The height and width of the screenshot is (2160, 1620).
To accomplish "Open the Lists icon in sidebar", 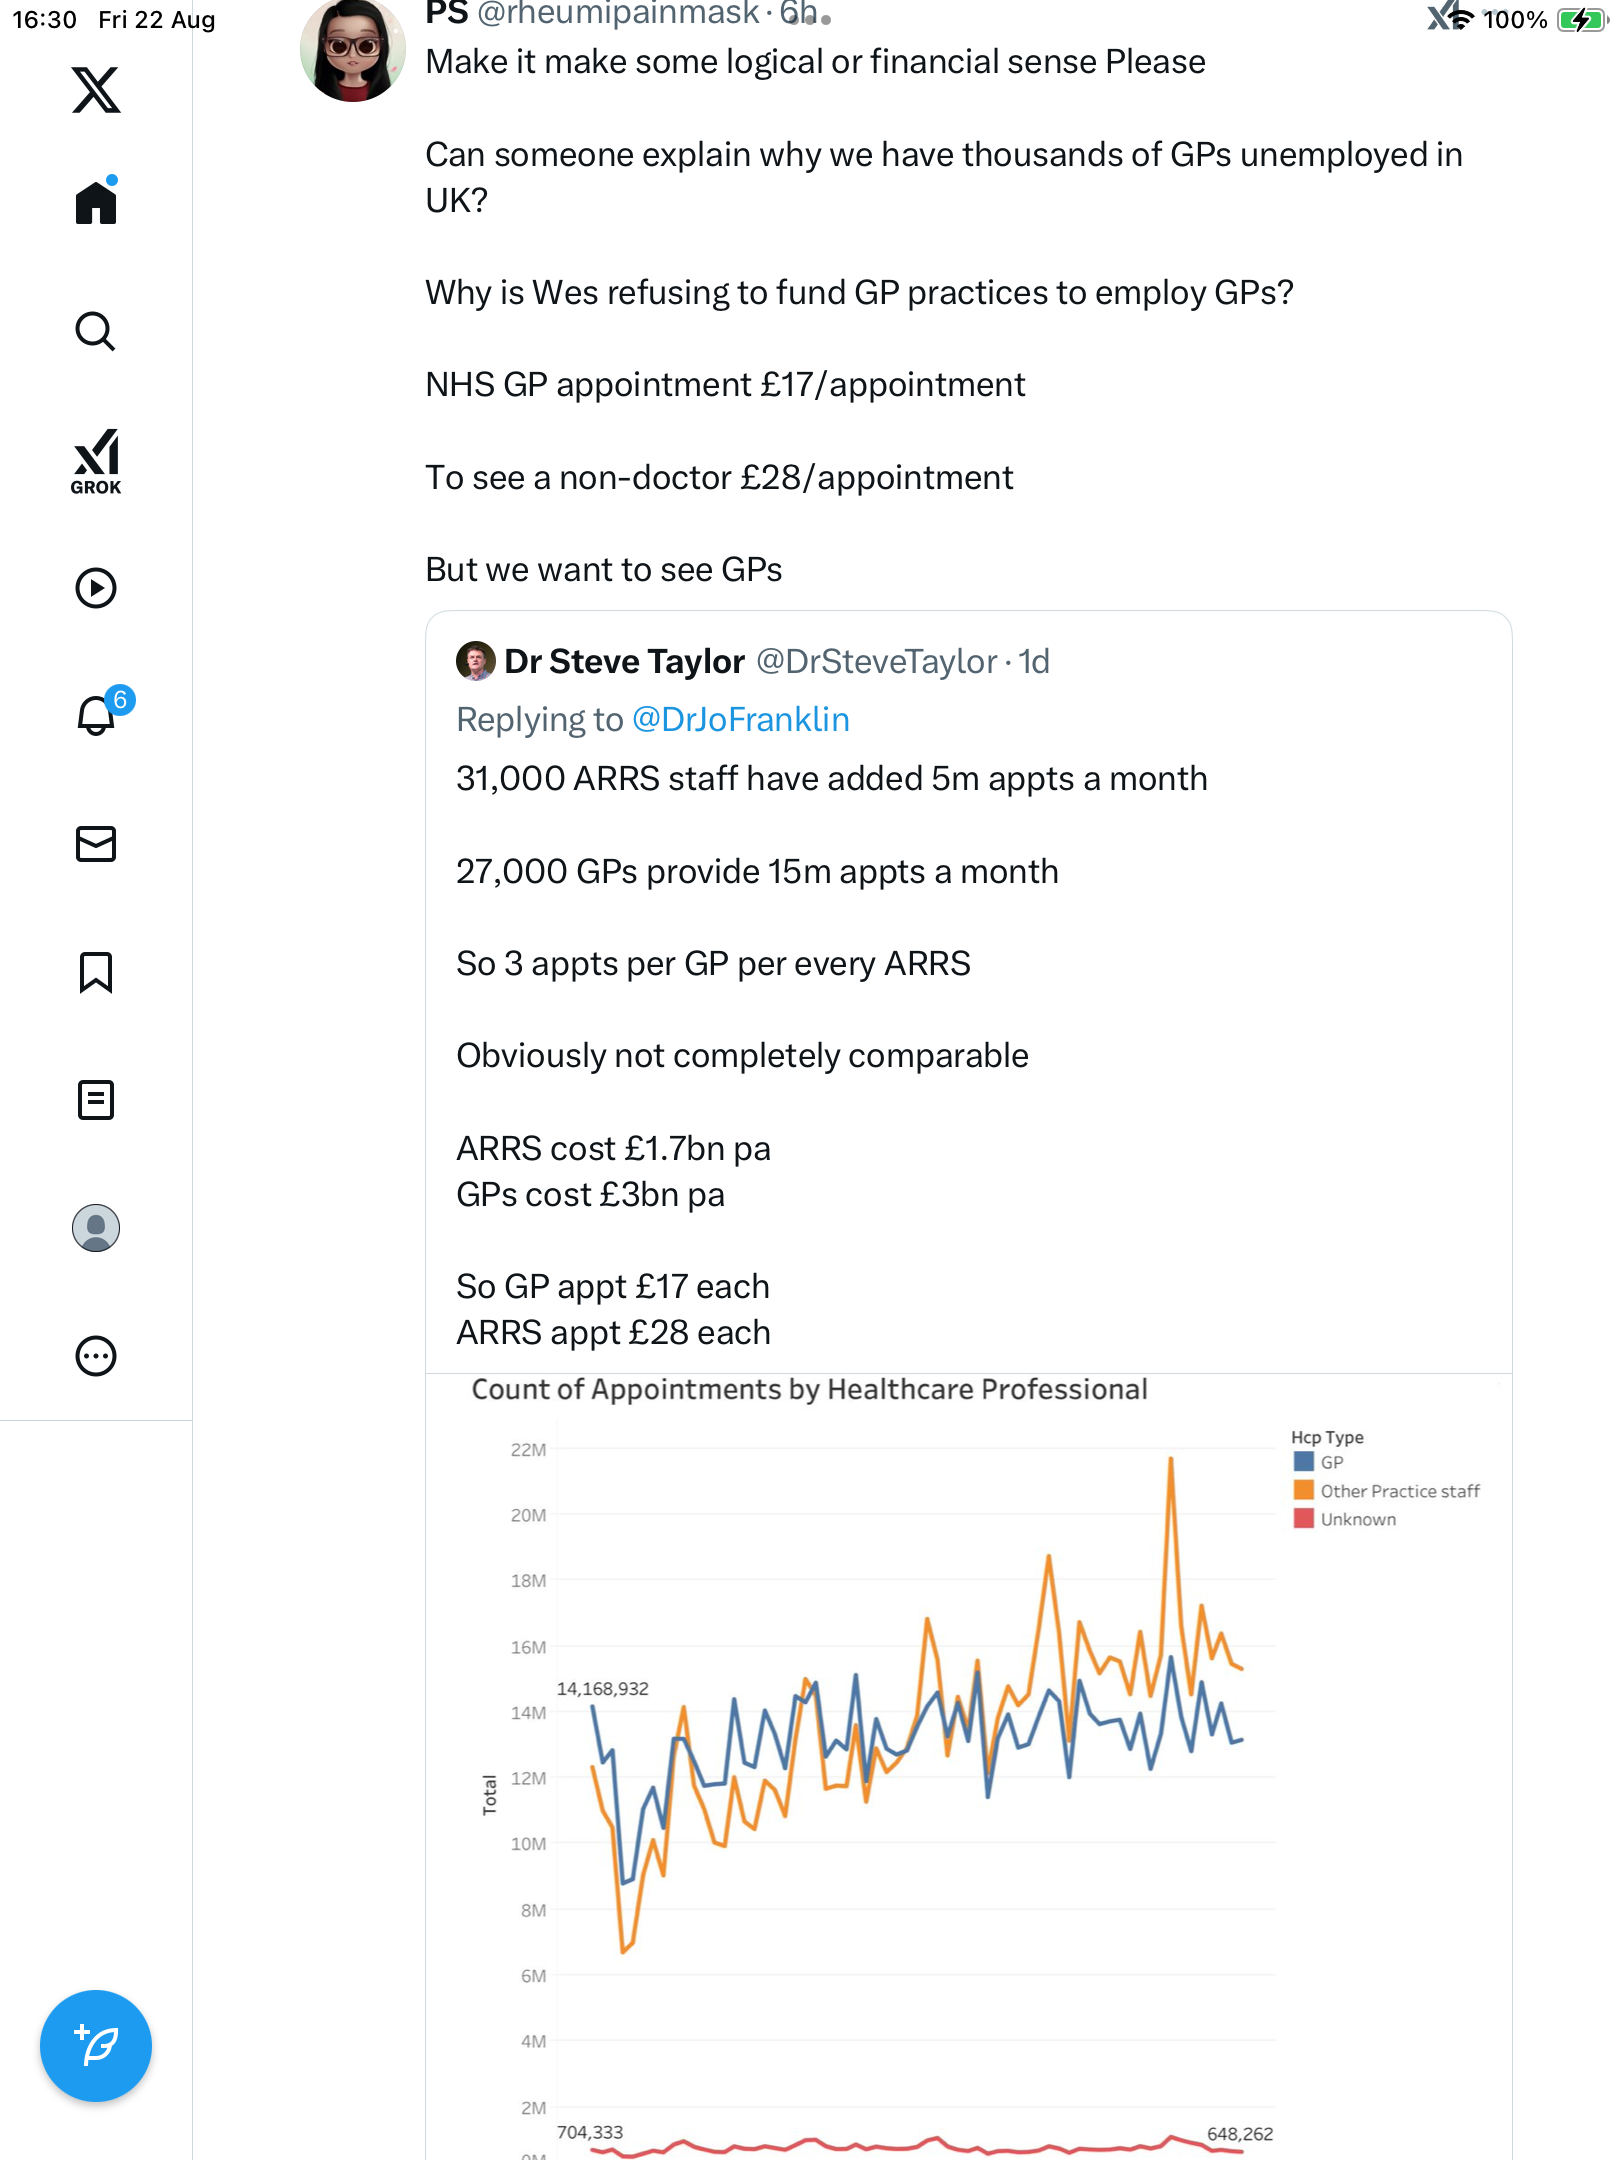I will 96,1100.
